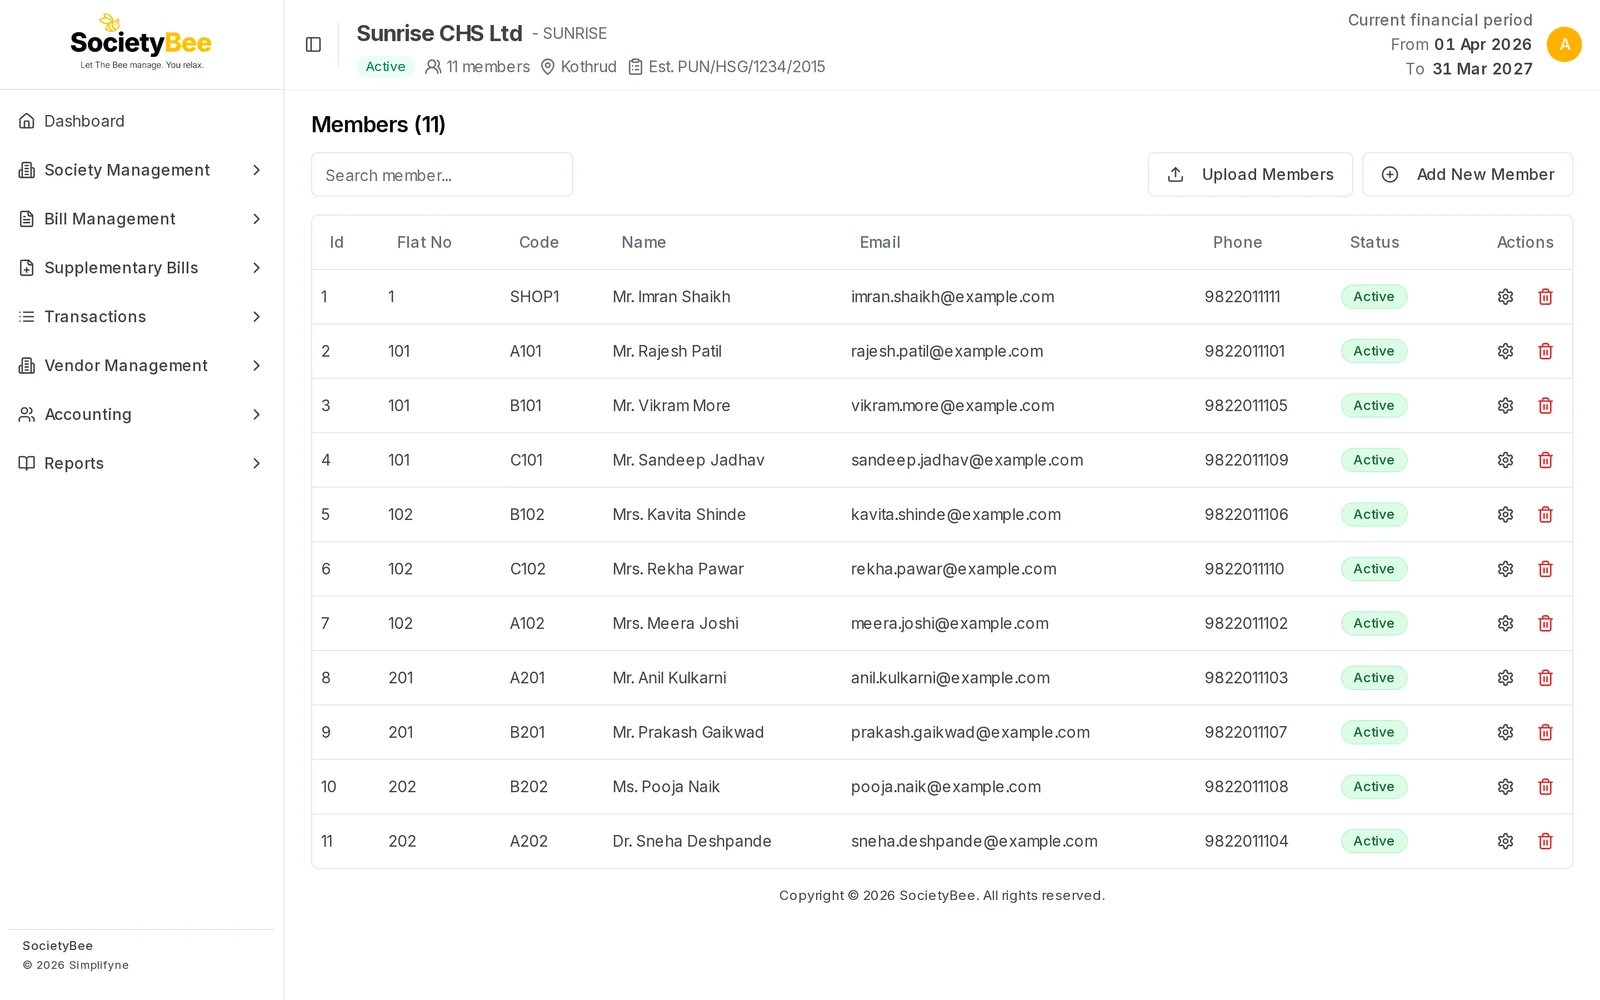Focus the Search member field
Image resolution: width=1600 pixels, height=1000 pixels.
pos(442,175)
